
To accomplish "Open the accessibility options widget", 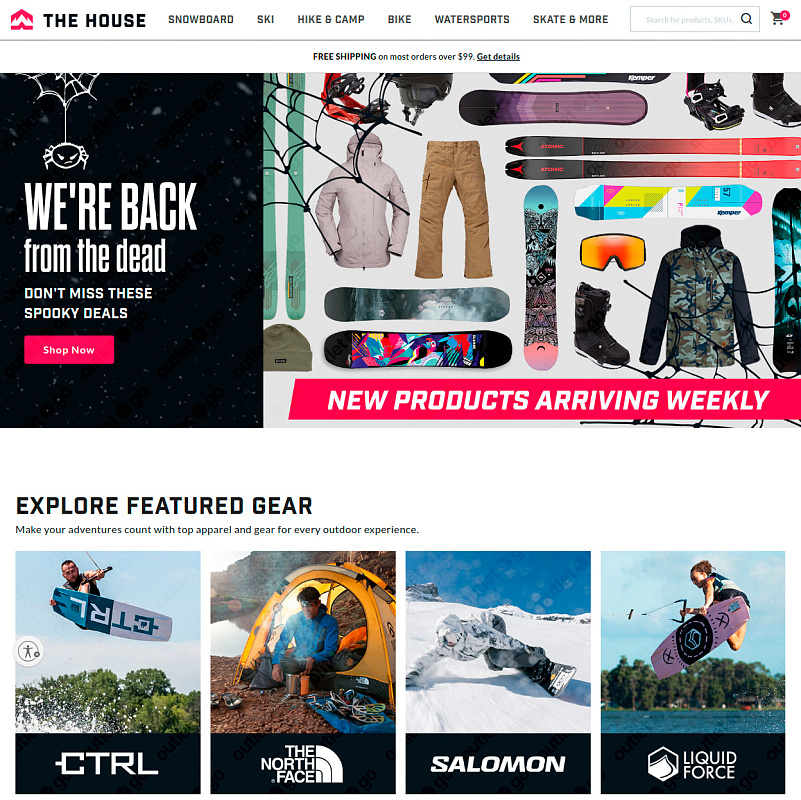I will [x=29, y=651].
